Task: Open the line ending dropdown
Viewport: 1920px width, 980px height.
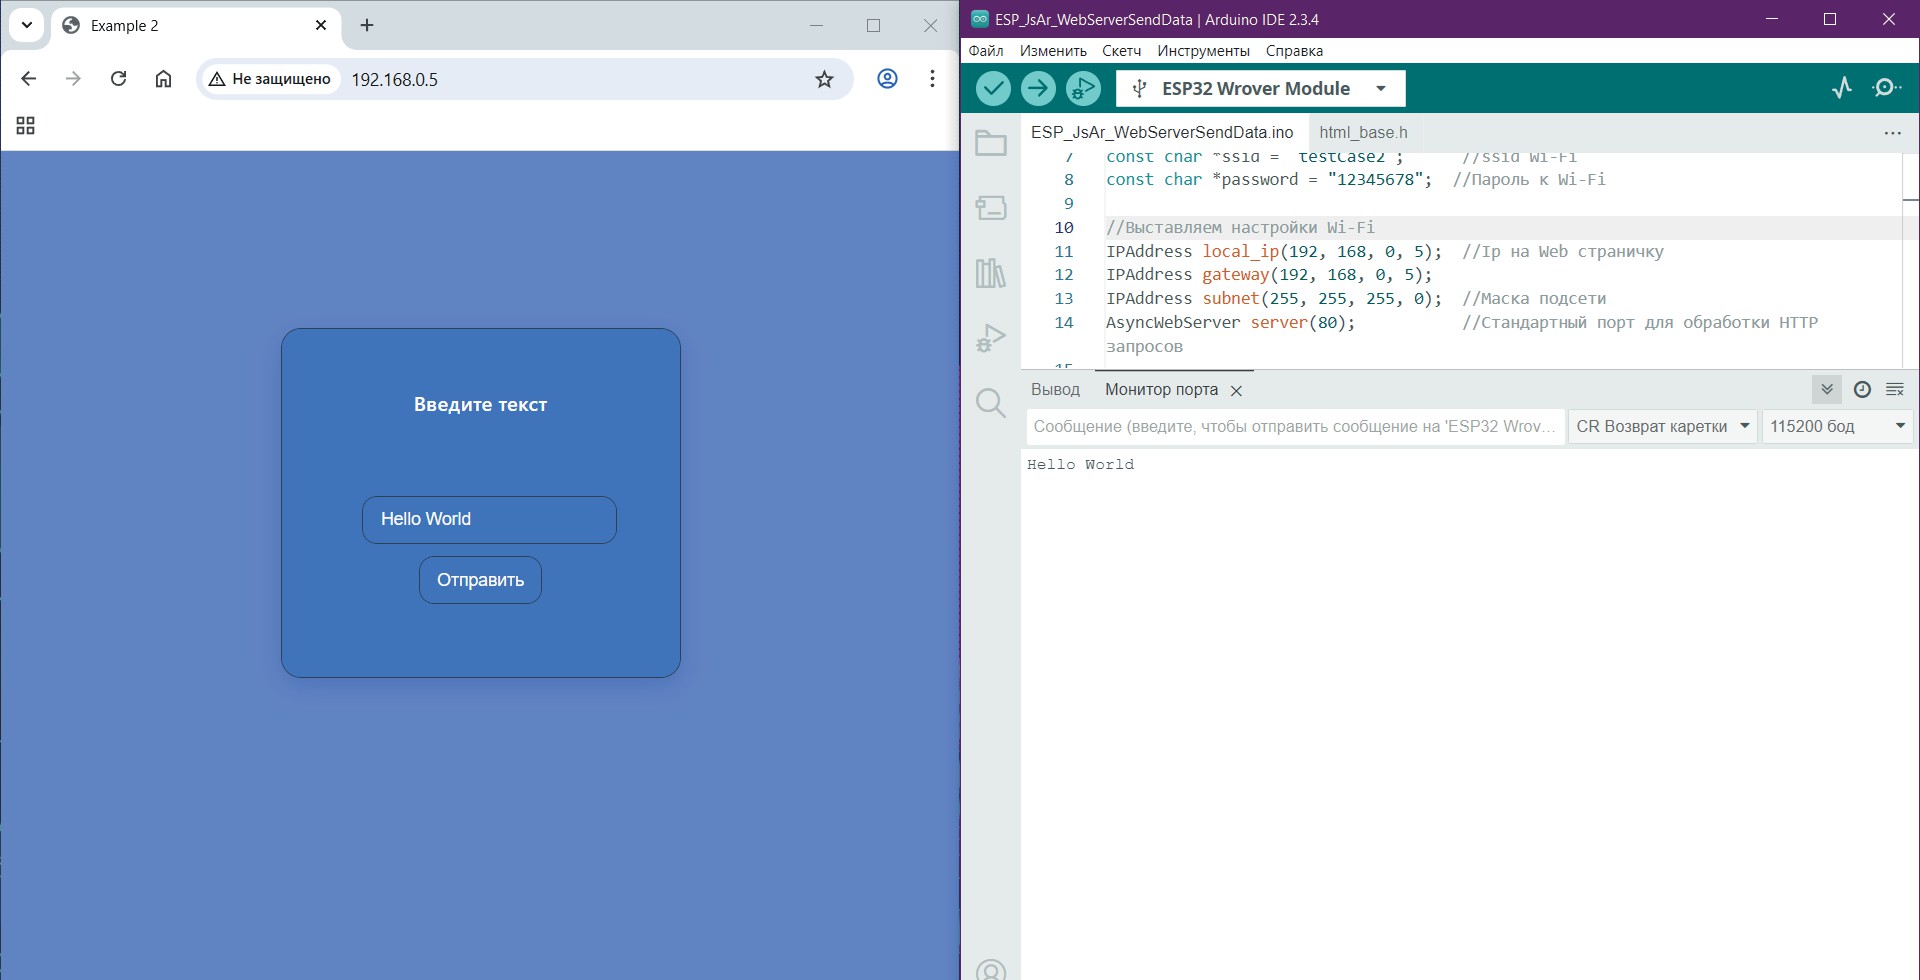Action: (1662, 427)
